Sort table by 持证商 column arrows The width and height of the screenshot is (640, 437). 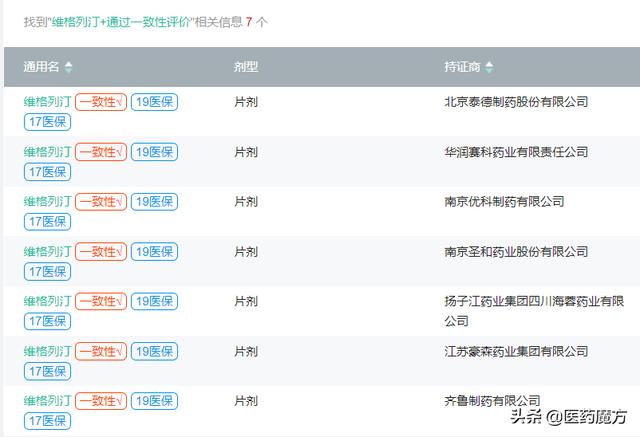coord(489,67)
